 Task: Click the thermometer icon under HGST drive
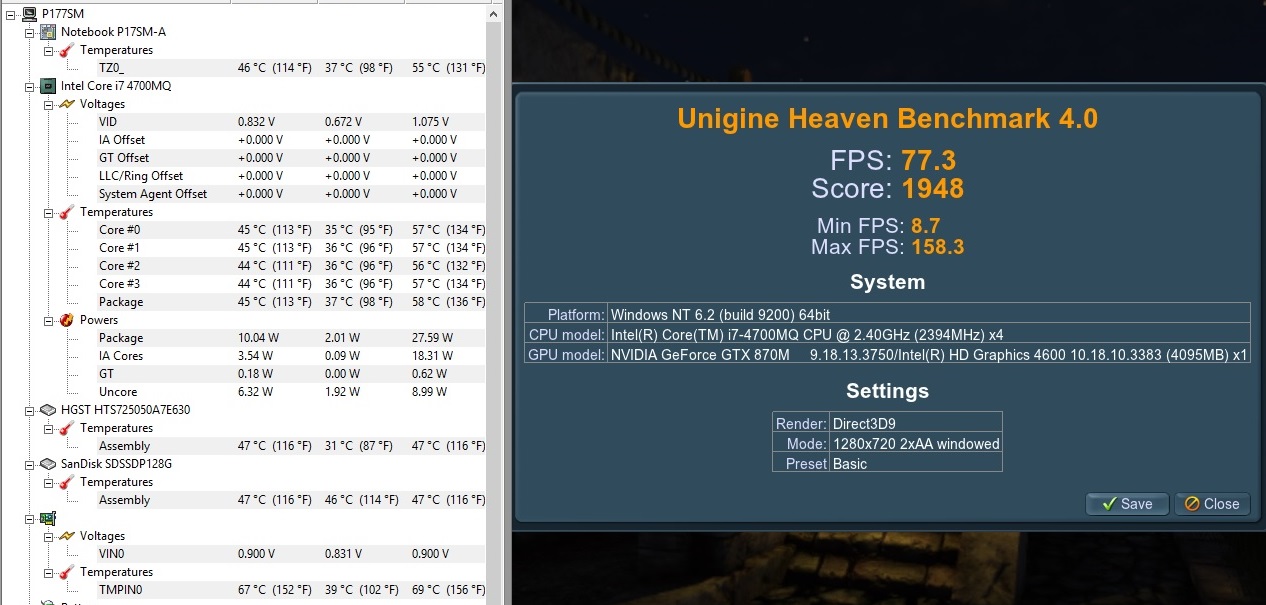(67, 428)
